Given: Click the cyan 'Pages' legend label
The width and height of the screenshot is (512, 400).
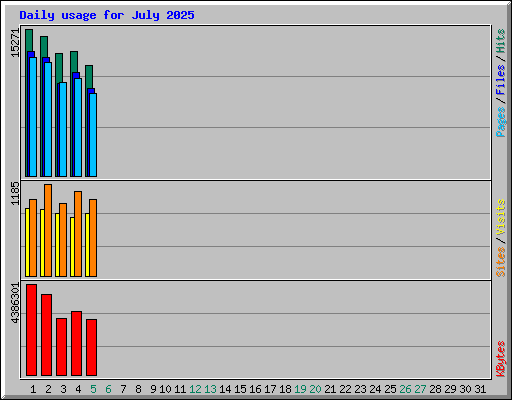Looking at the screenshot, I should pos(500,122).
